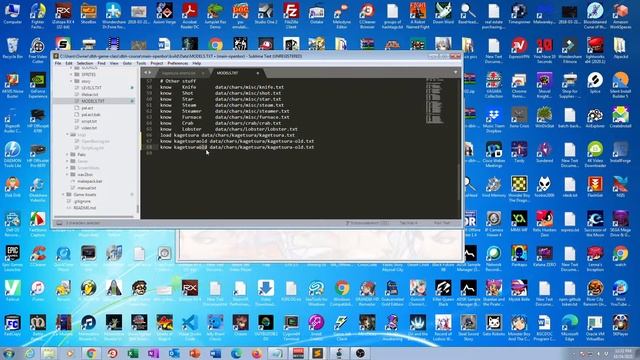Open CCleaner Browser desktop icon
The width and height of the screenshot is (640, 360).
(367, 16)
